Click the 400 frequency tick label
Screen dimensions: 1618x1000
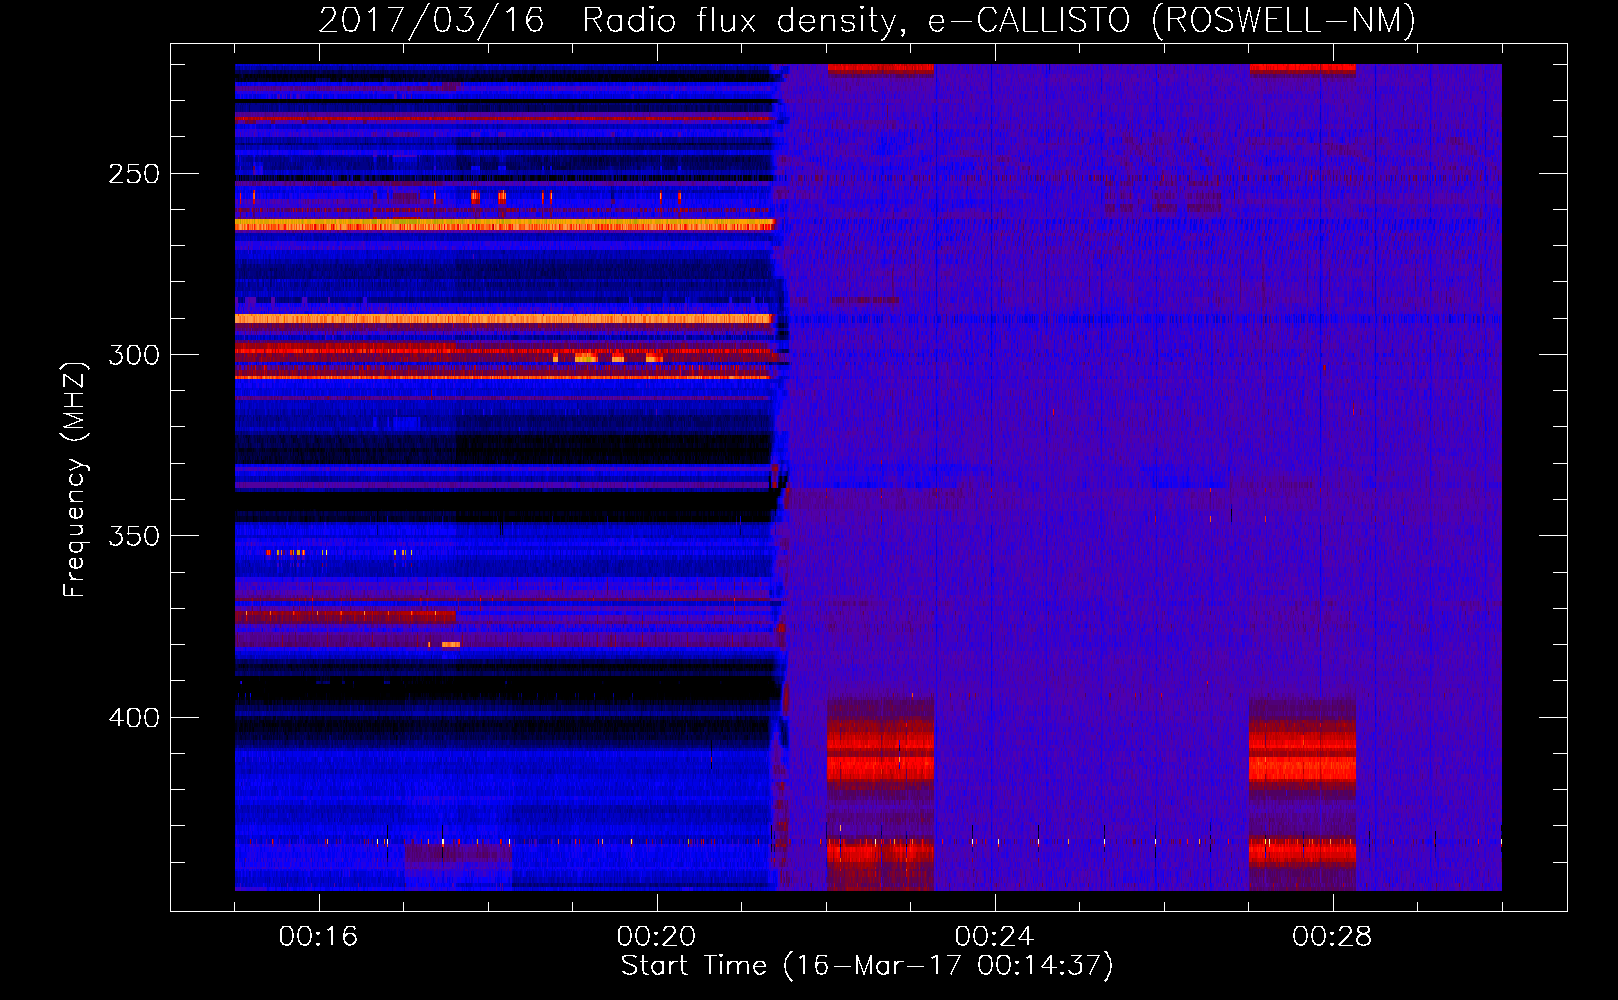pyautogui.click(x=134, y=718)
